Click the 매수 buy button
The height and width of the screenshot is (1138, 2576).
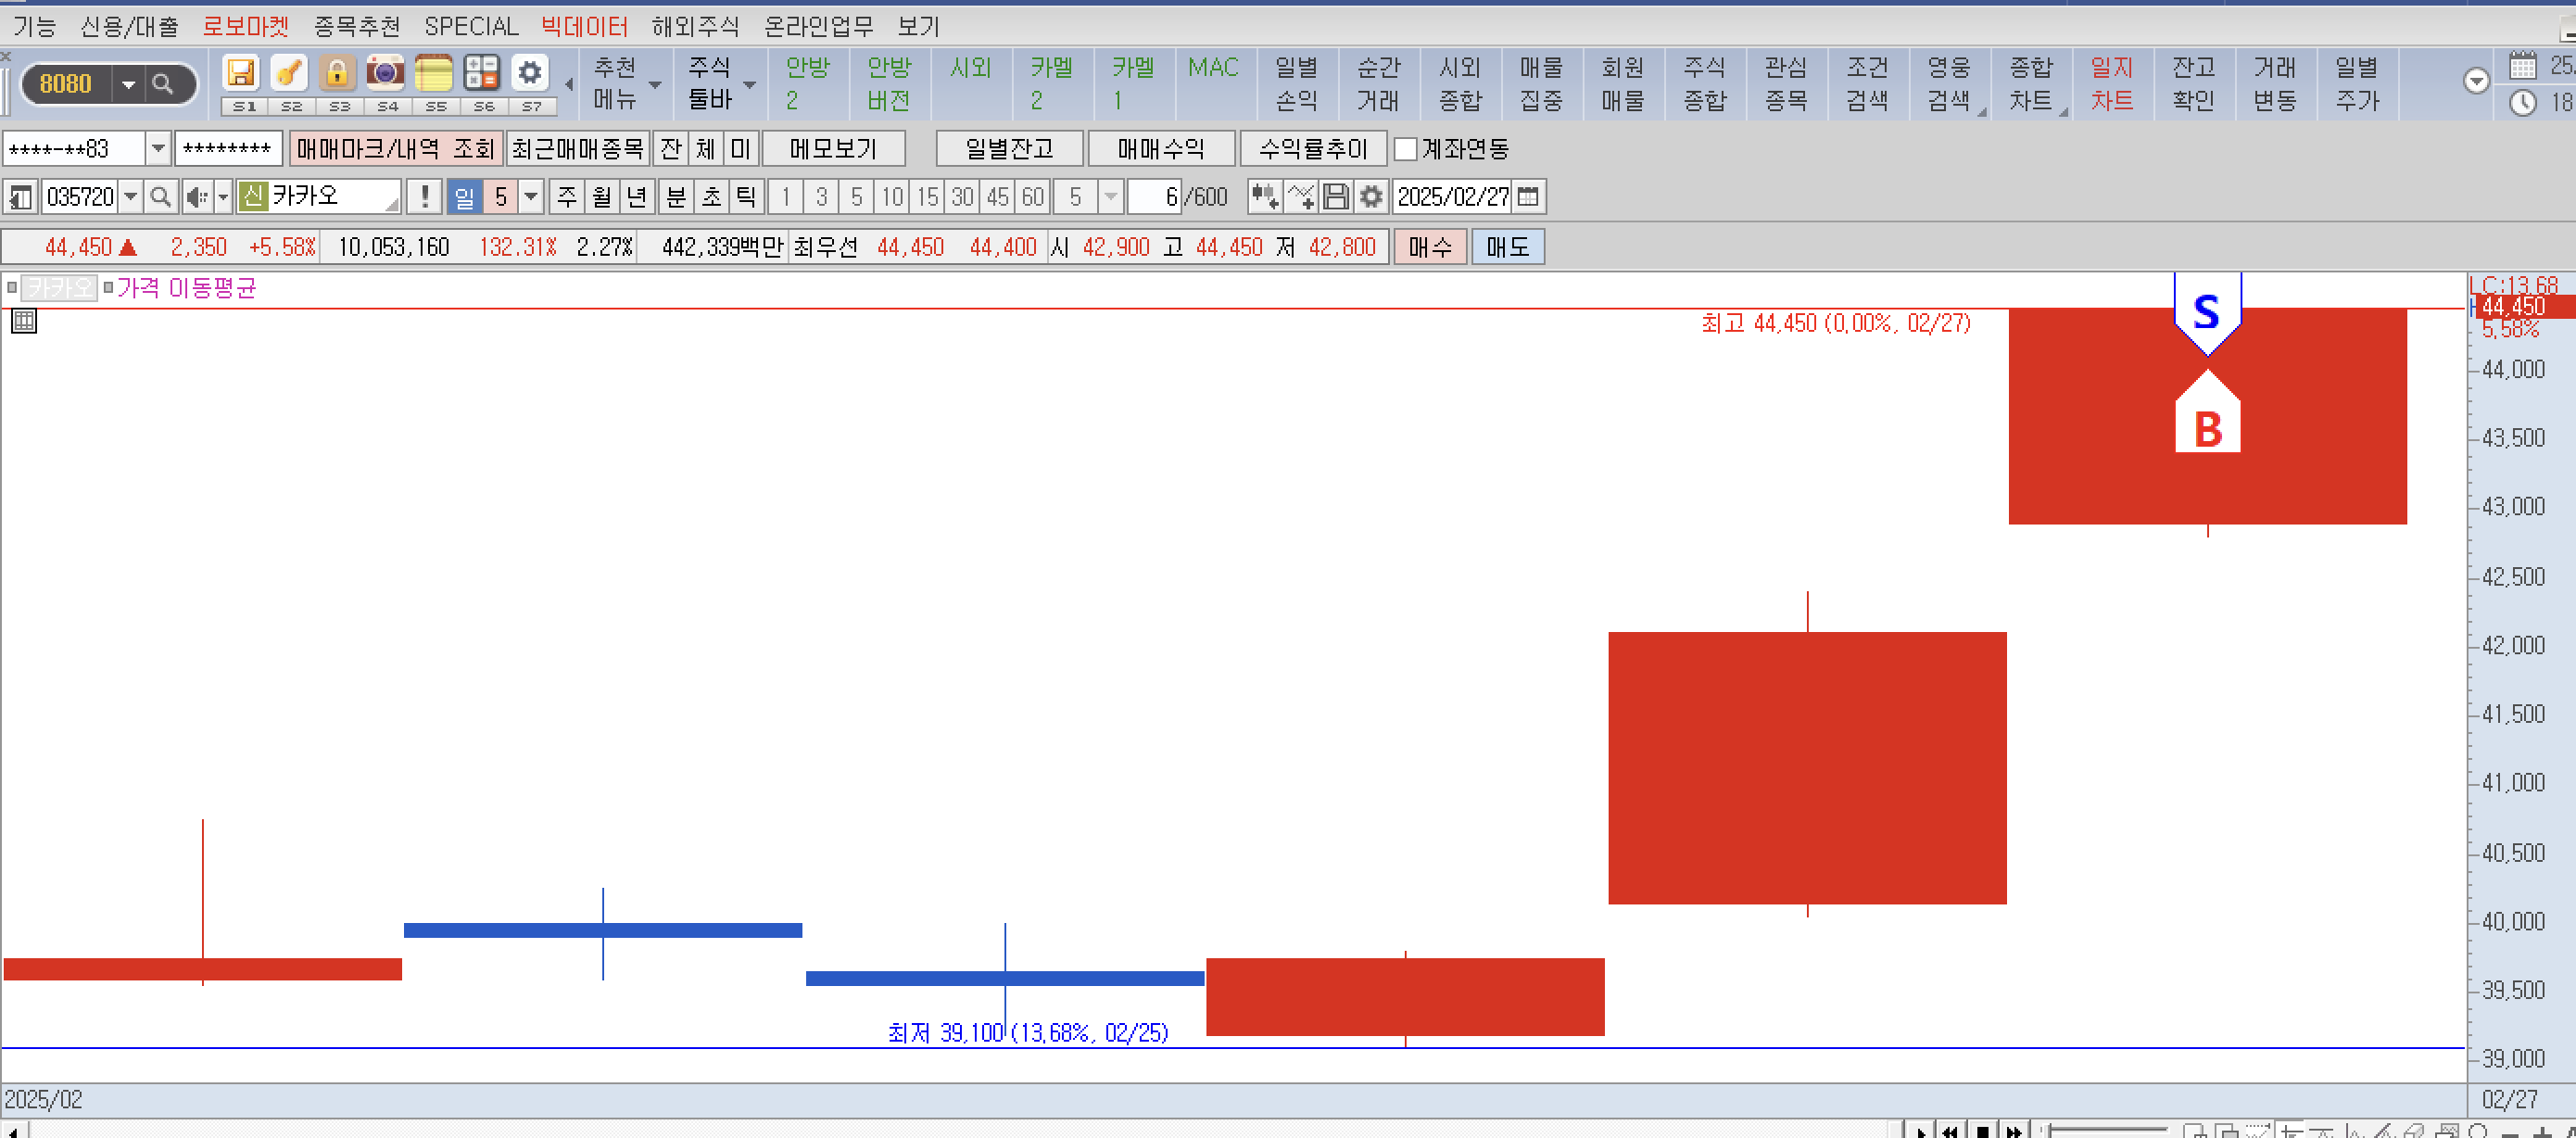tap(1430, 247)
